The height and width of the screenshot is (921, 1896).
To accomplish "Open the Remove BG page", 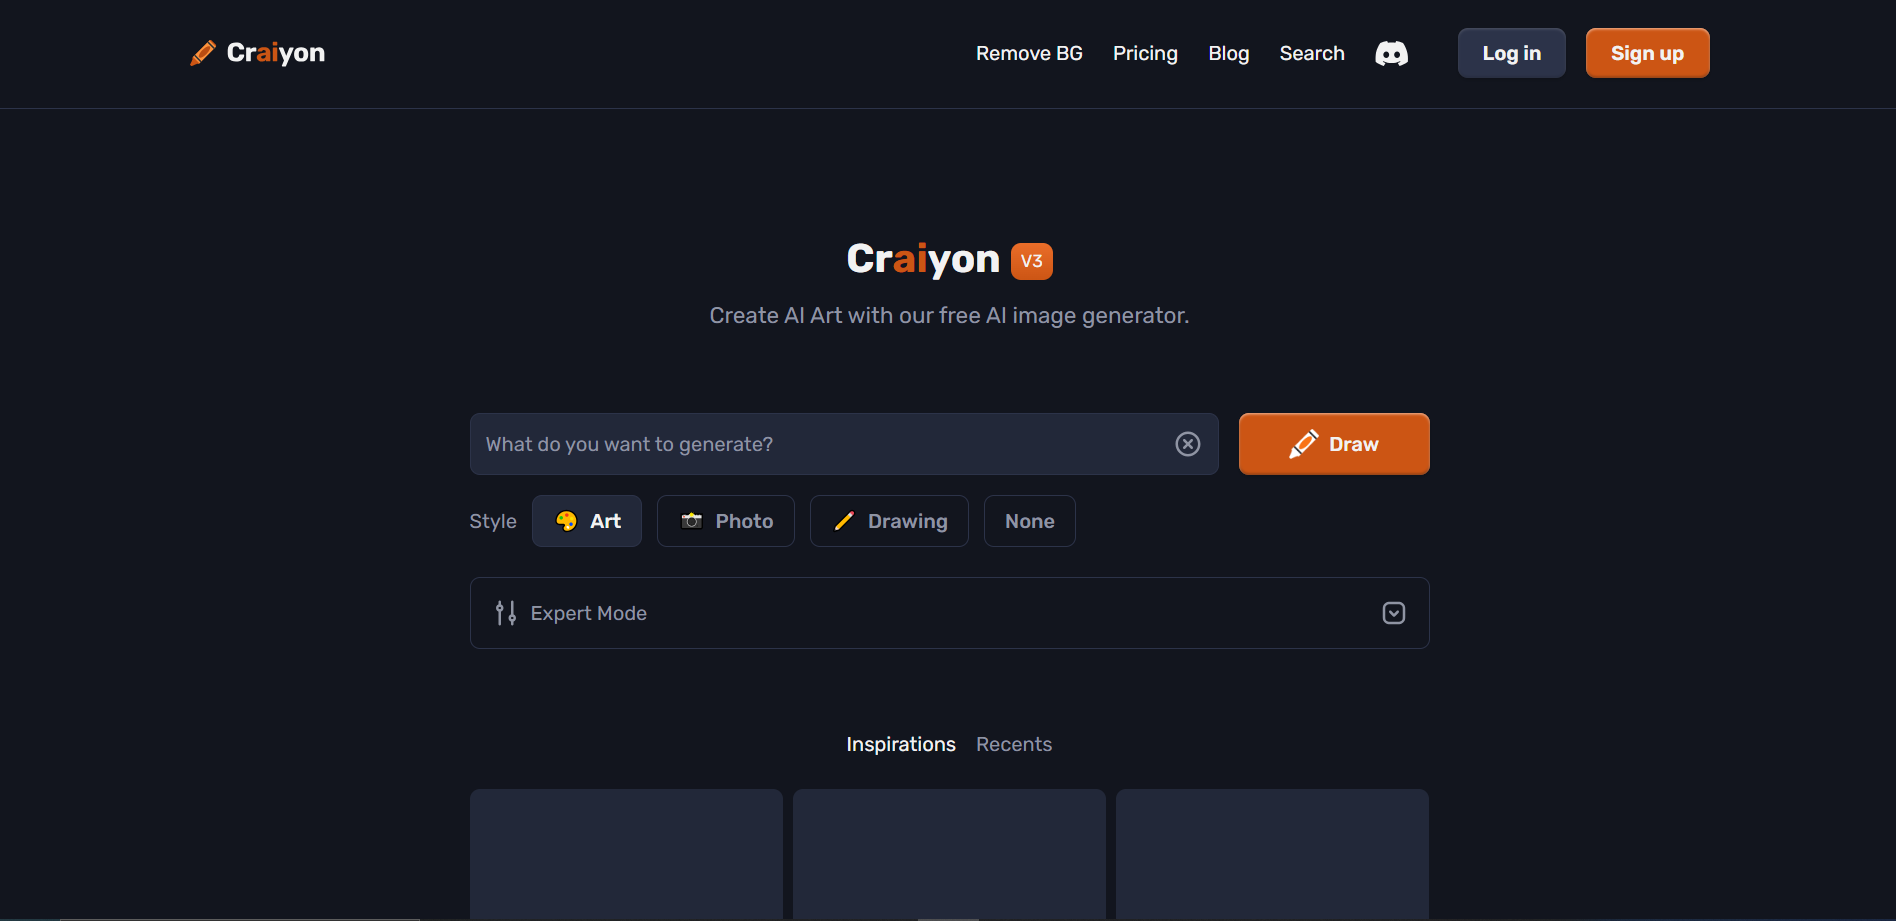I will [x=1028, y=53].
